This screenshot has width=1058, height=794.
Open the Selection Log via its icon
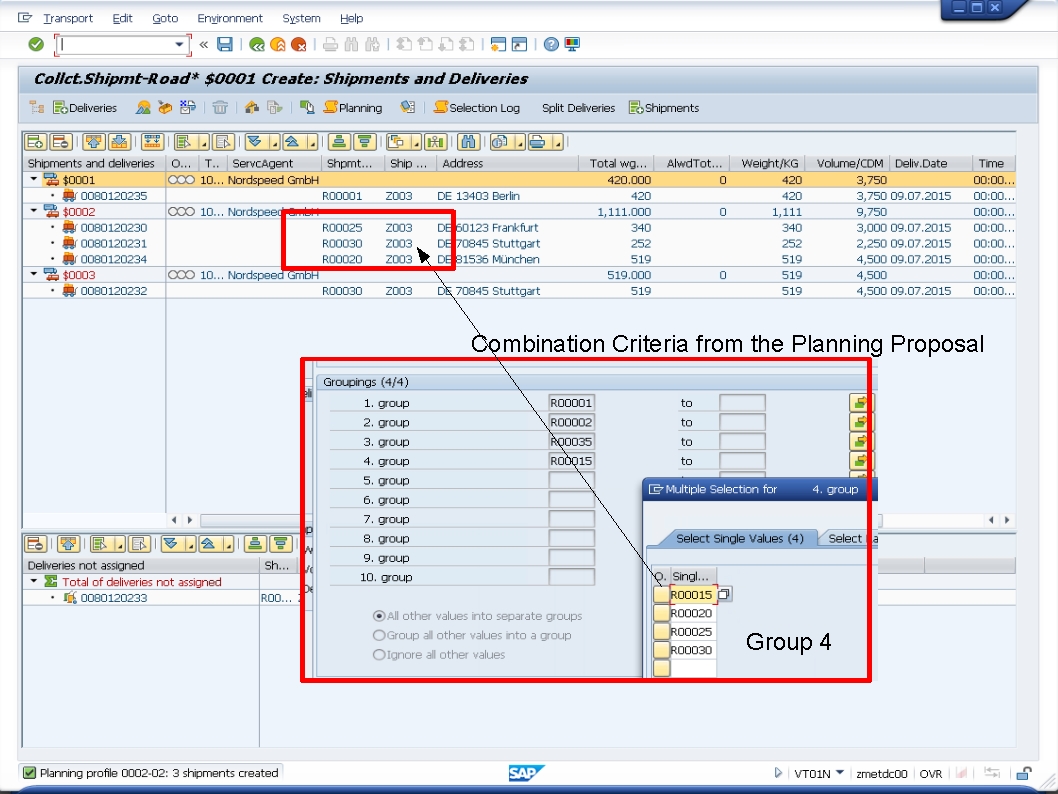pos(442,108)
